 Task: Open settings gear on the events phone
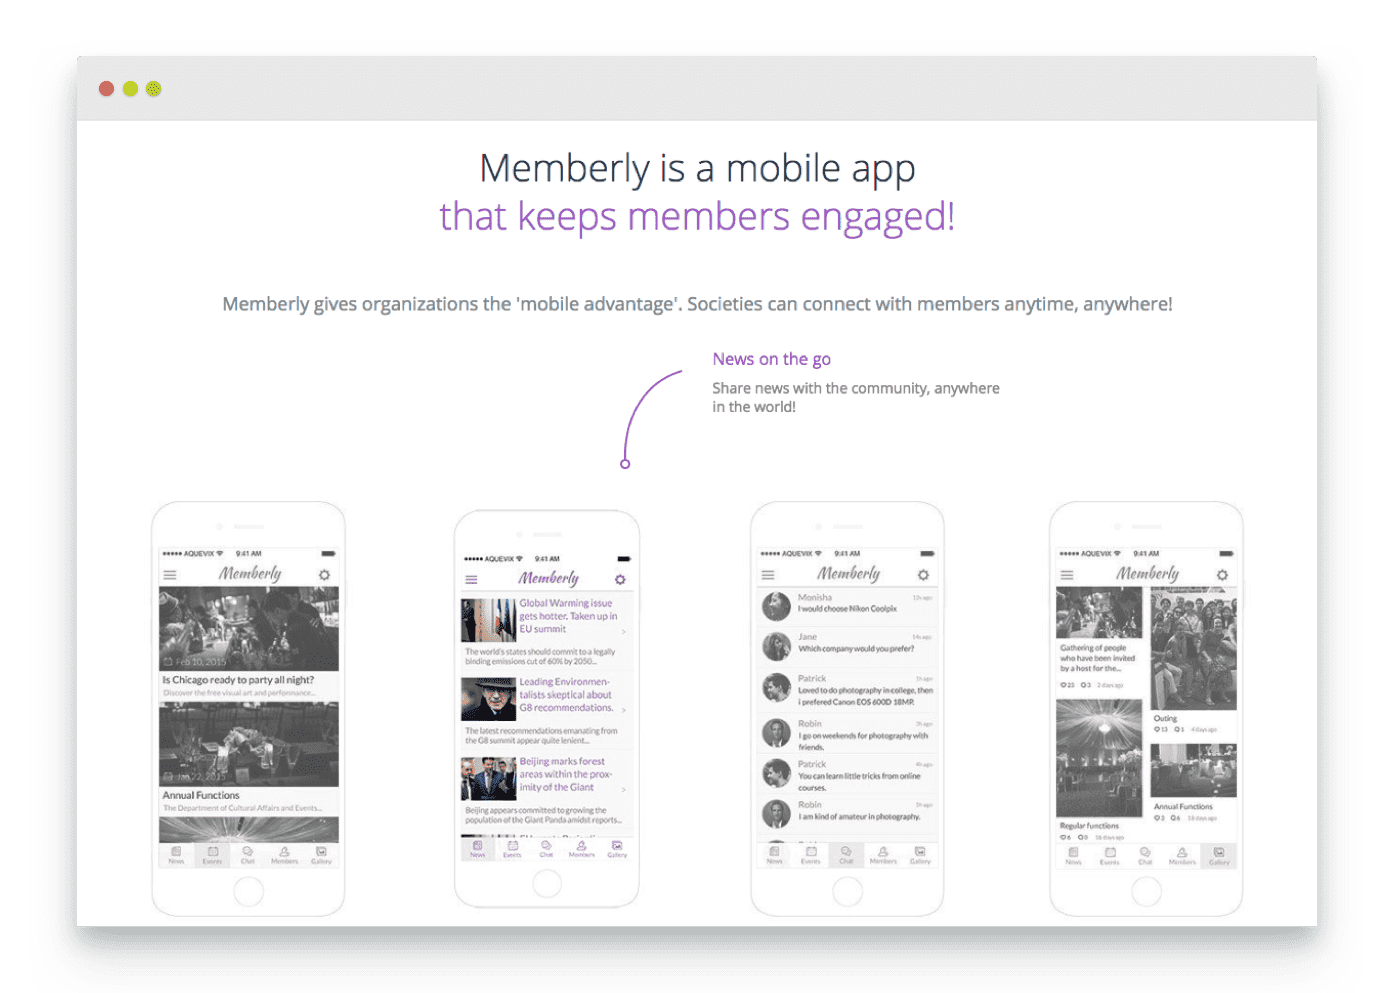point(324,575)
